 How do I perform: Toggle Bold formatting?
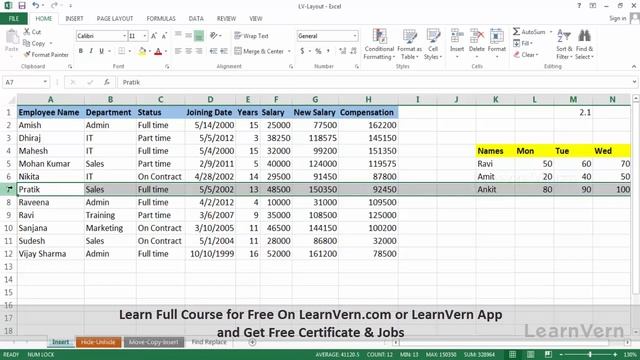point(81,51)
